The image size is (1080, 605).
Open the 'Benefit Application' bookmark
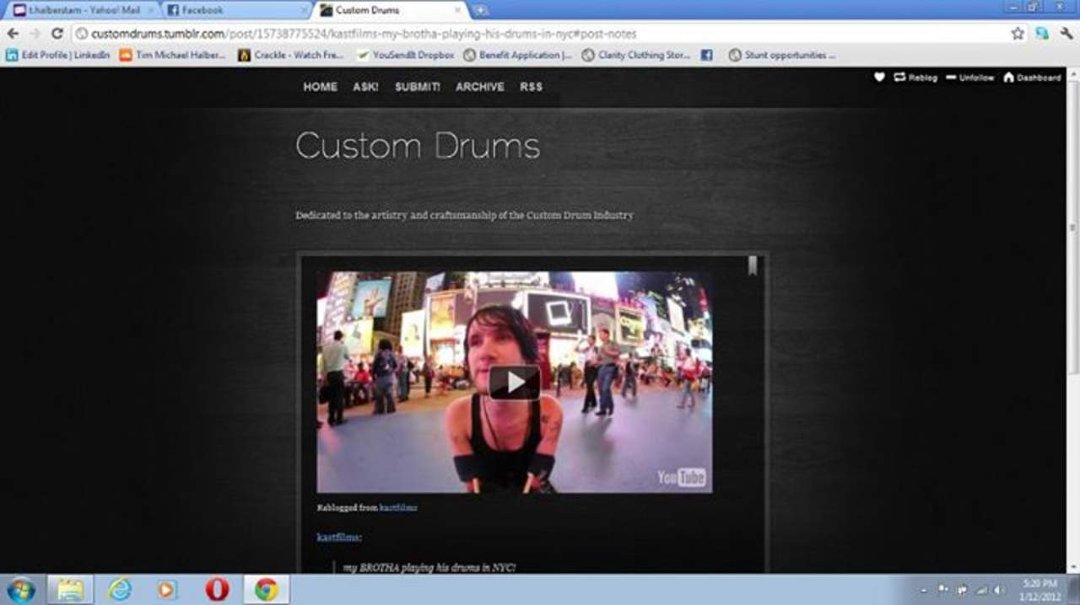[x=517, y=55]
